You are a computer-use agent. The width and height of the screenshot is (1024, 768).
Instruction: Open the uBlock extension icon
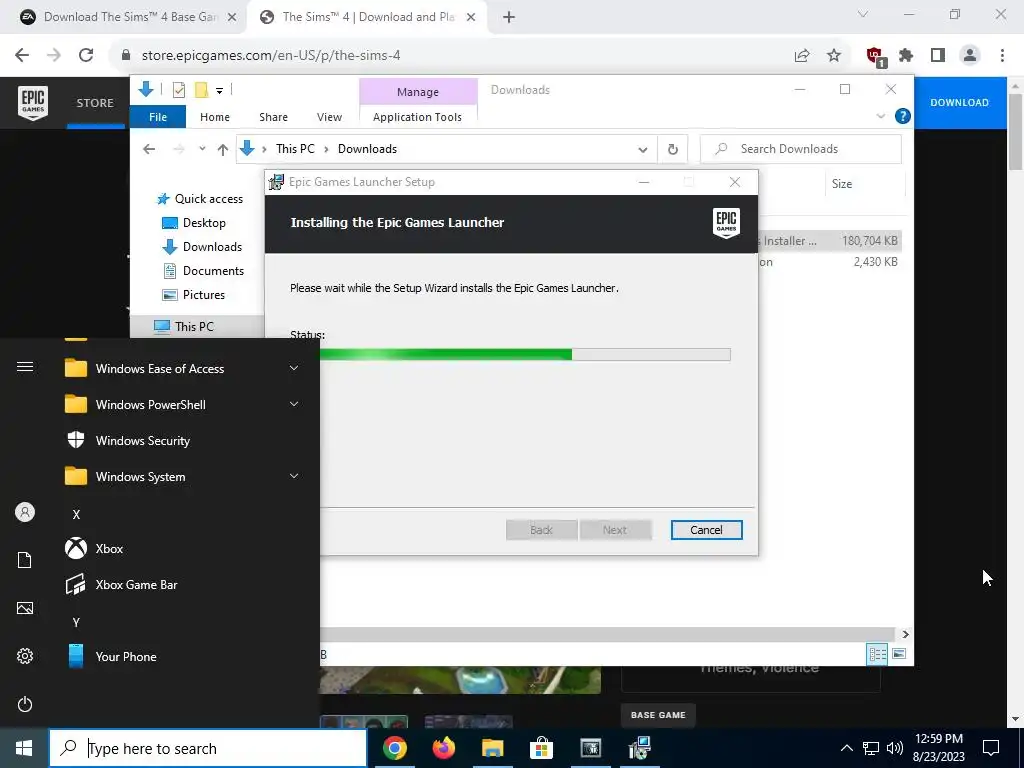point(876,56)
